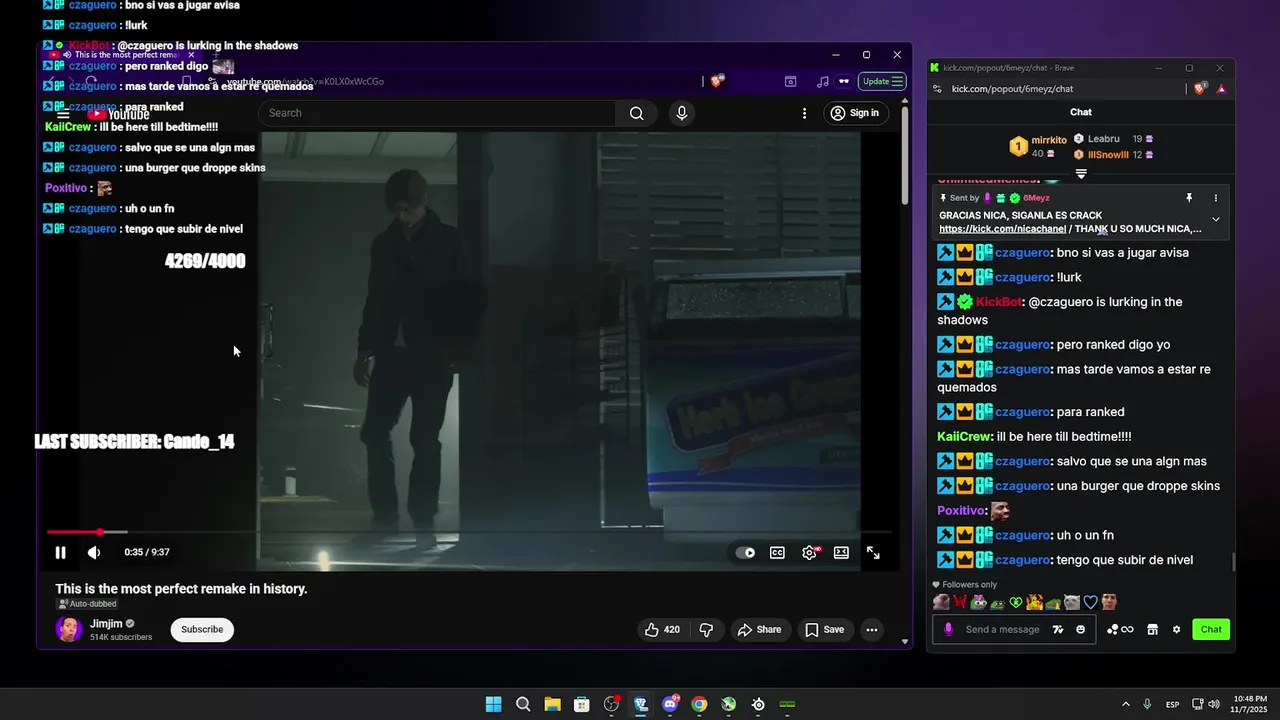Open Jimjim channel avatar

[x=69, y=629]
